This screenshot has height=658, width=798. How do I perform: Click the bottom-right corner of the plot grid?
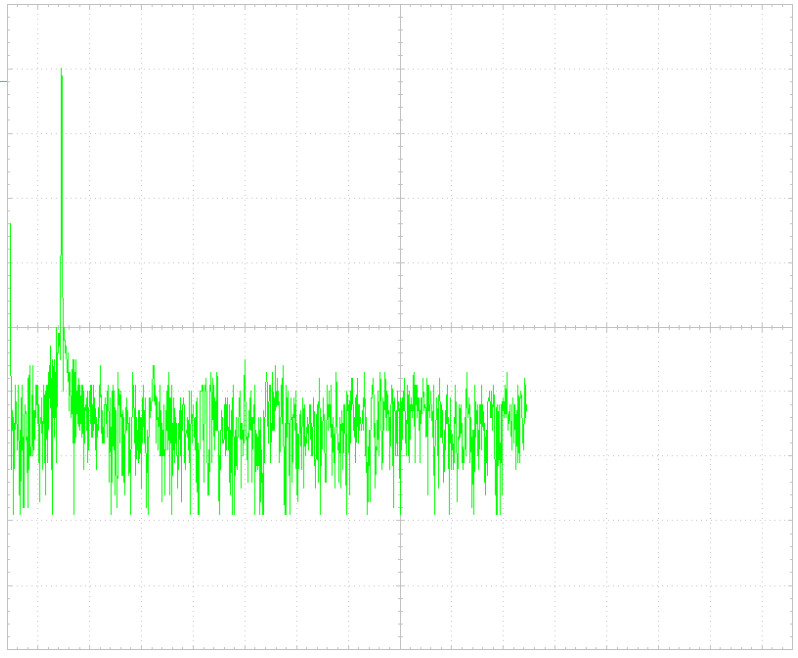[x=791, y=649]
